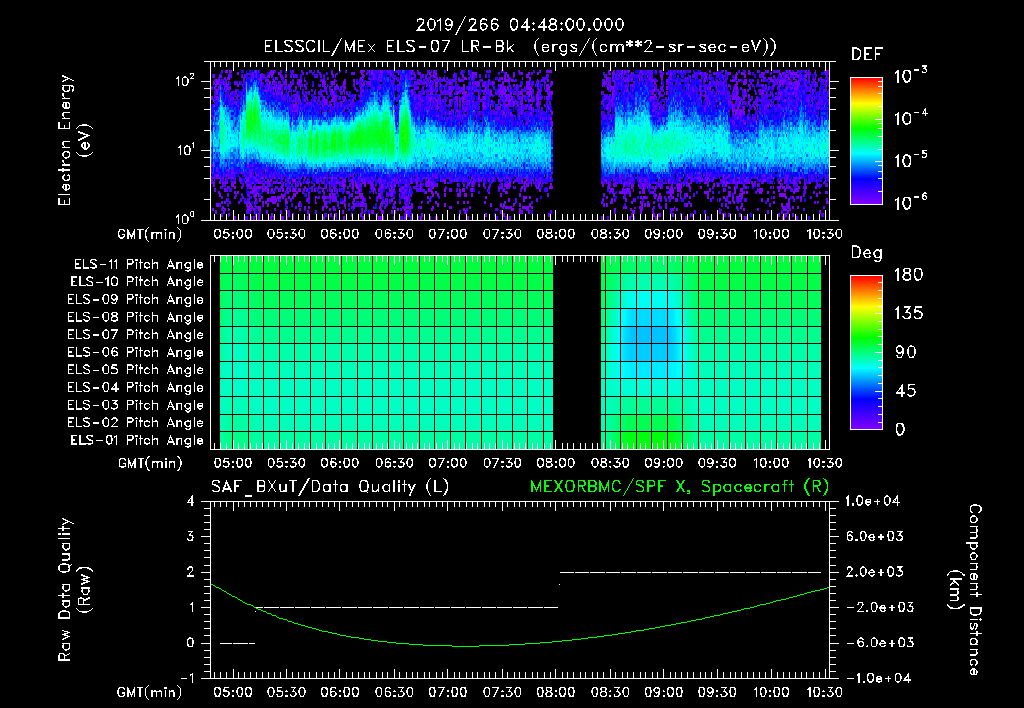The width and height of the screenshot is (1024, 708).
Task: Click the 90 tick on the Deg colorbar
Action: pos(908,352)
